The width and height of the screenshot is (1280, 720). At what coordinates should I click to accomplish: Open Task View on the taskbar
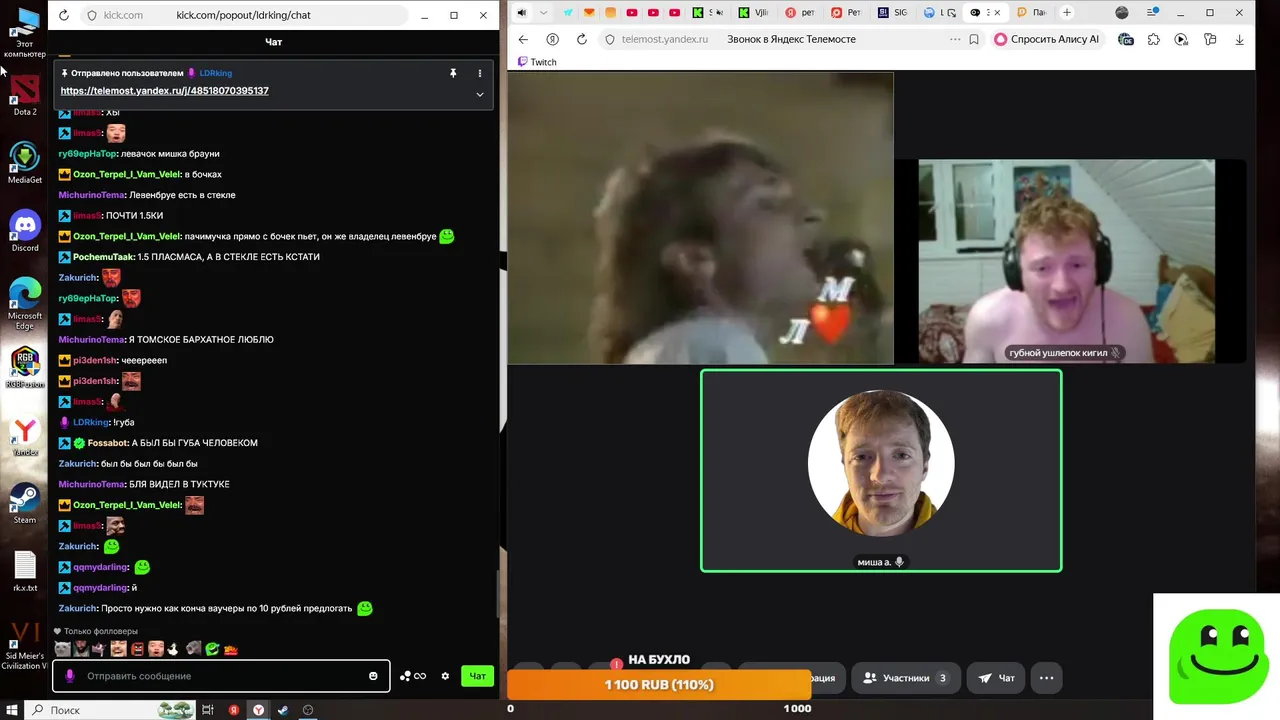[x=208, y=710]
